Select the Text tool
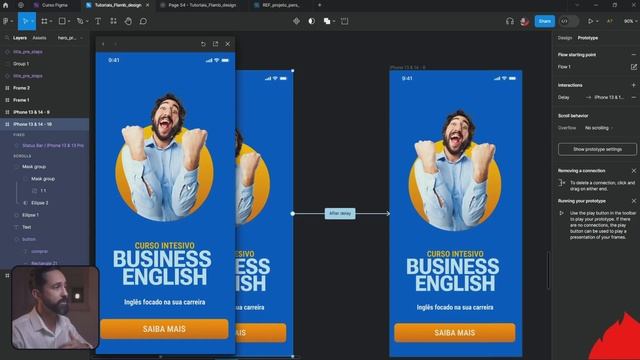640x360 pixels. (x=98, y=21)
